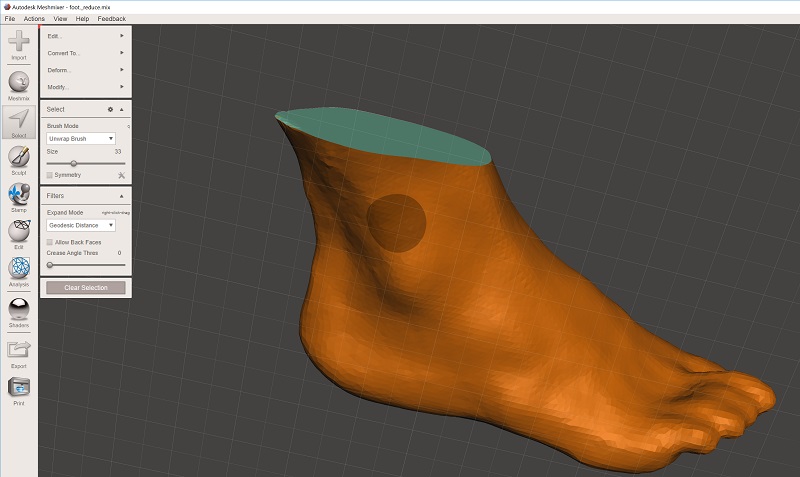Open the Help menu
800x477 pixels.
point(82,18)
